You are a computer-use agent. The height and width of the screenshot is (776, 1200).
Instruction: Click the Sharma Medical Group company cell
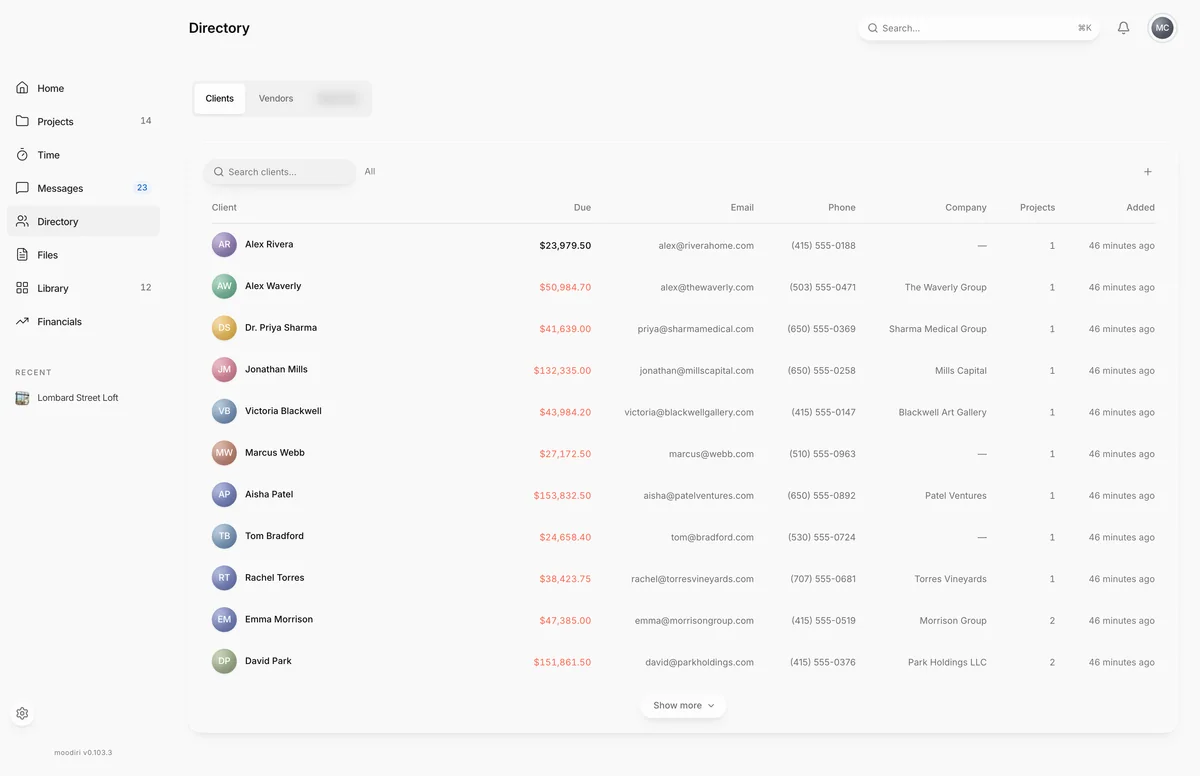(x=937, y=329)
